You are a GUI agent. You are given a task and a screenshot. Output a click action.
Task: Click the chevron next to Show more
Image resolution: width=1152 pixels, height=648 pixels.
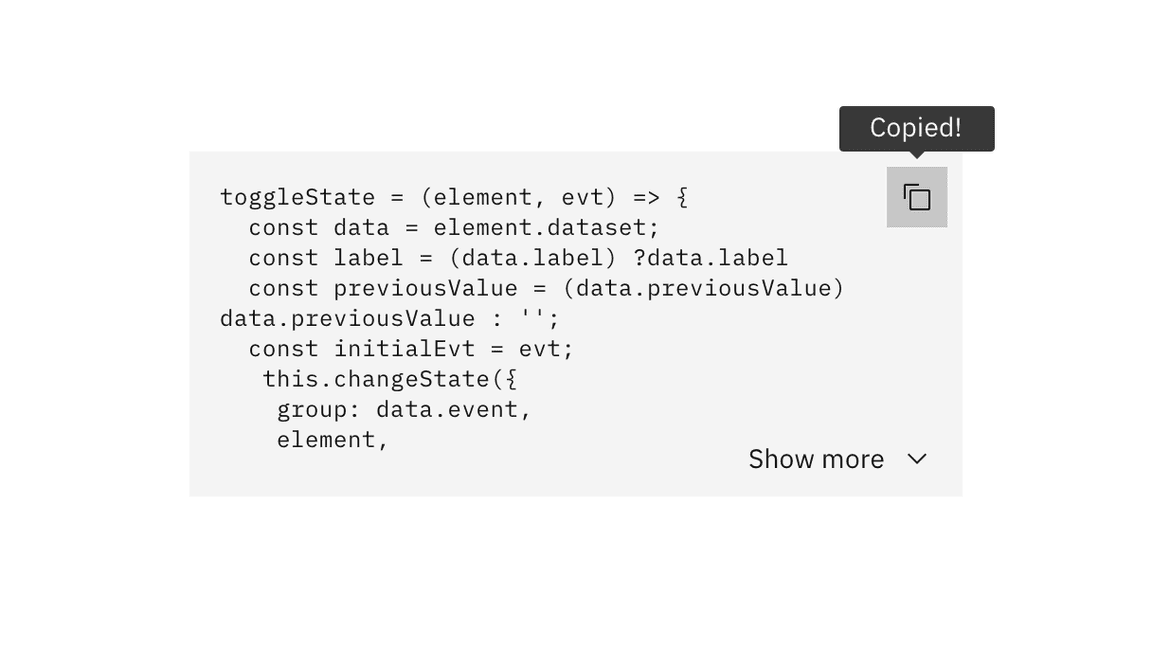(917, 459)
